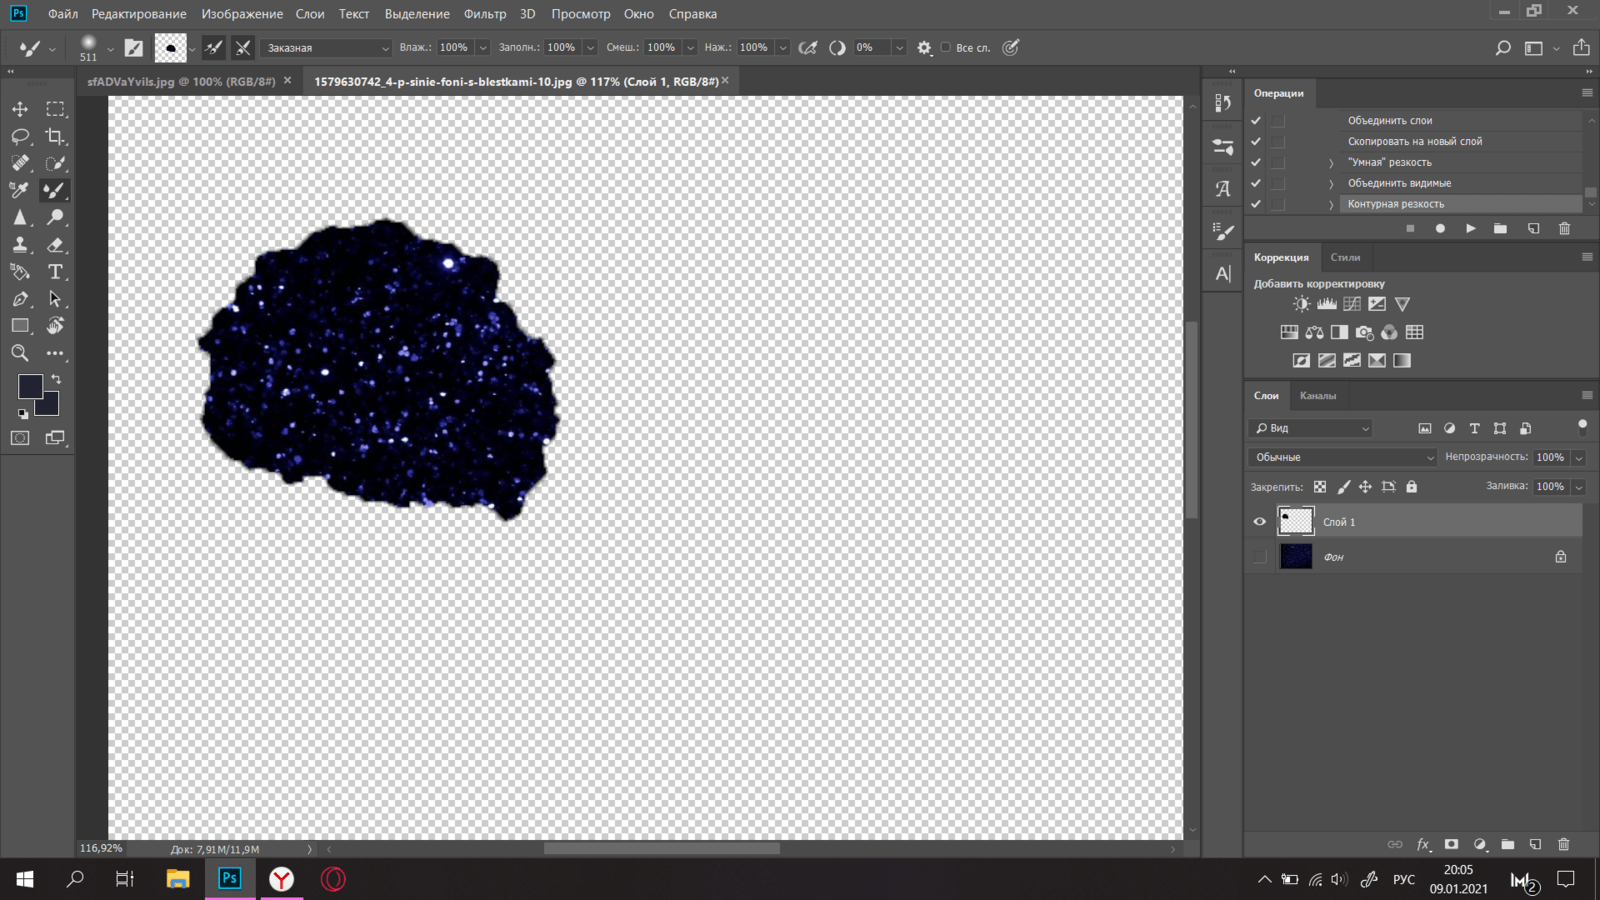Image resolution: width=1600 pixels, height=900 pixels.
Task: Toggle the Объединить слои action checkmark
Action: pyautogui.click(x=1256, y=120)
